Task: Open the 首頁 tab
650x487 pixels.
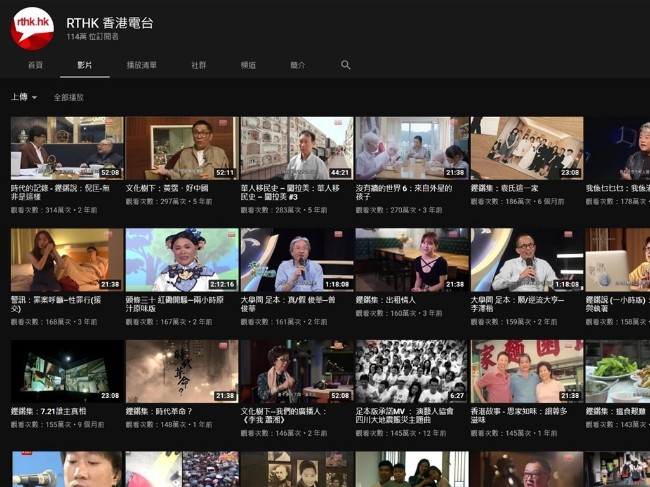Action: [35, 65]
